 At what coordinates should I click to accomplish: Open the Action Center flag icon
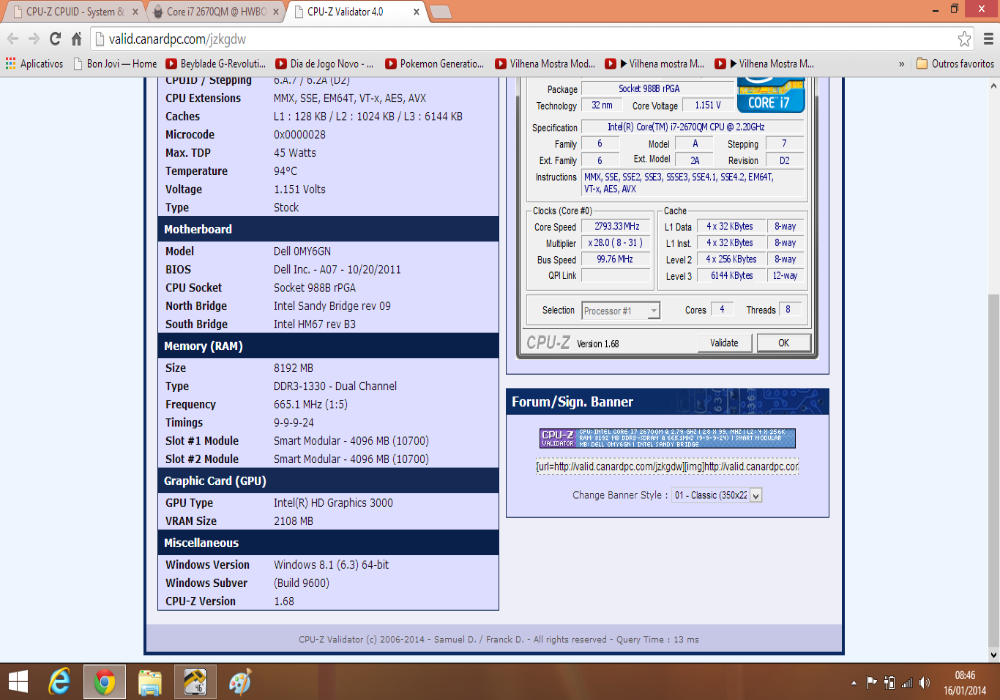tap(872, 683)
